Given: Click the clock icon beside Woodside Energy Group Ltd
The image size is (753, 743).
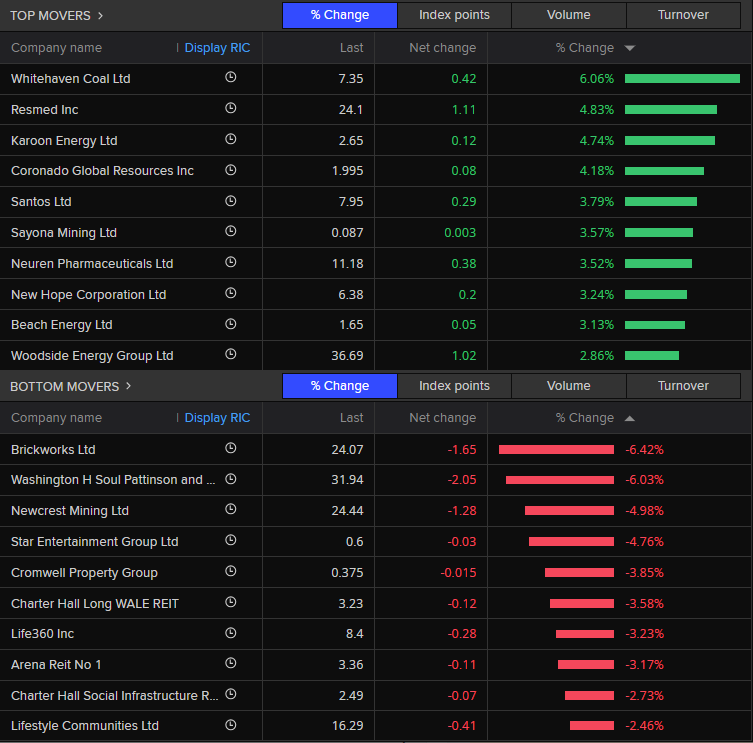Looking at the screenshot, I should (231, 354).
